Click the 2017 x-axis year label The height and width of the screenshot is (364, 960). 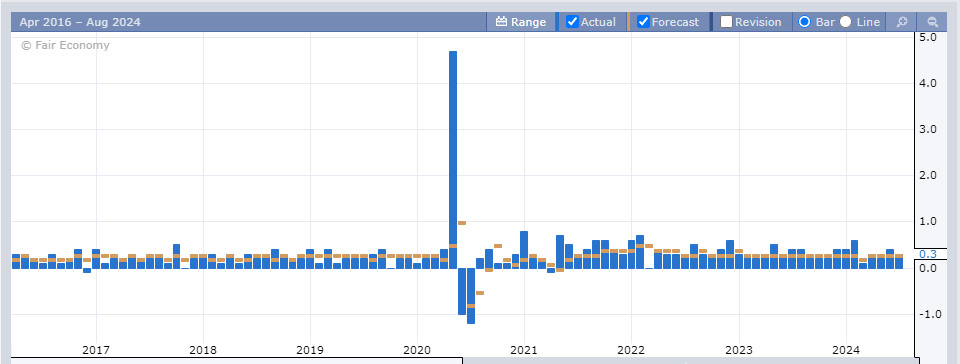tap(96, 351)
